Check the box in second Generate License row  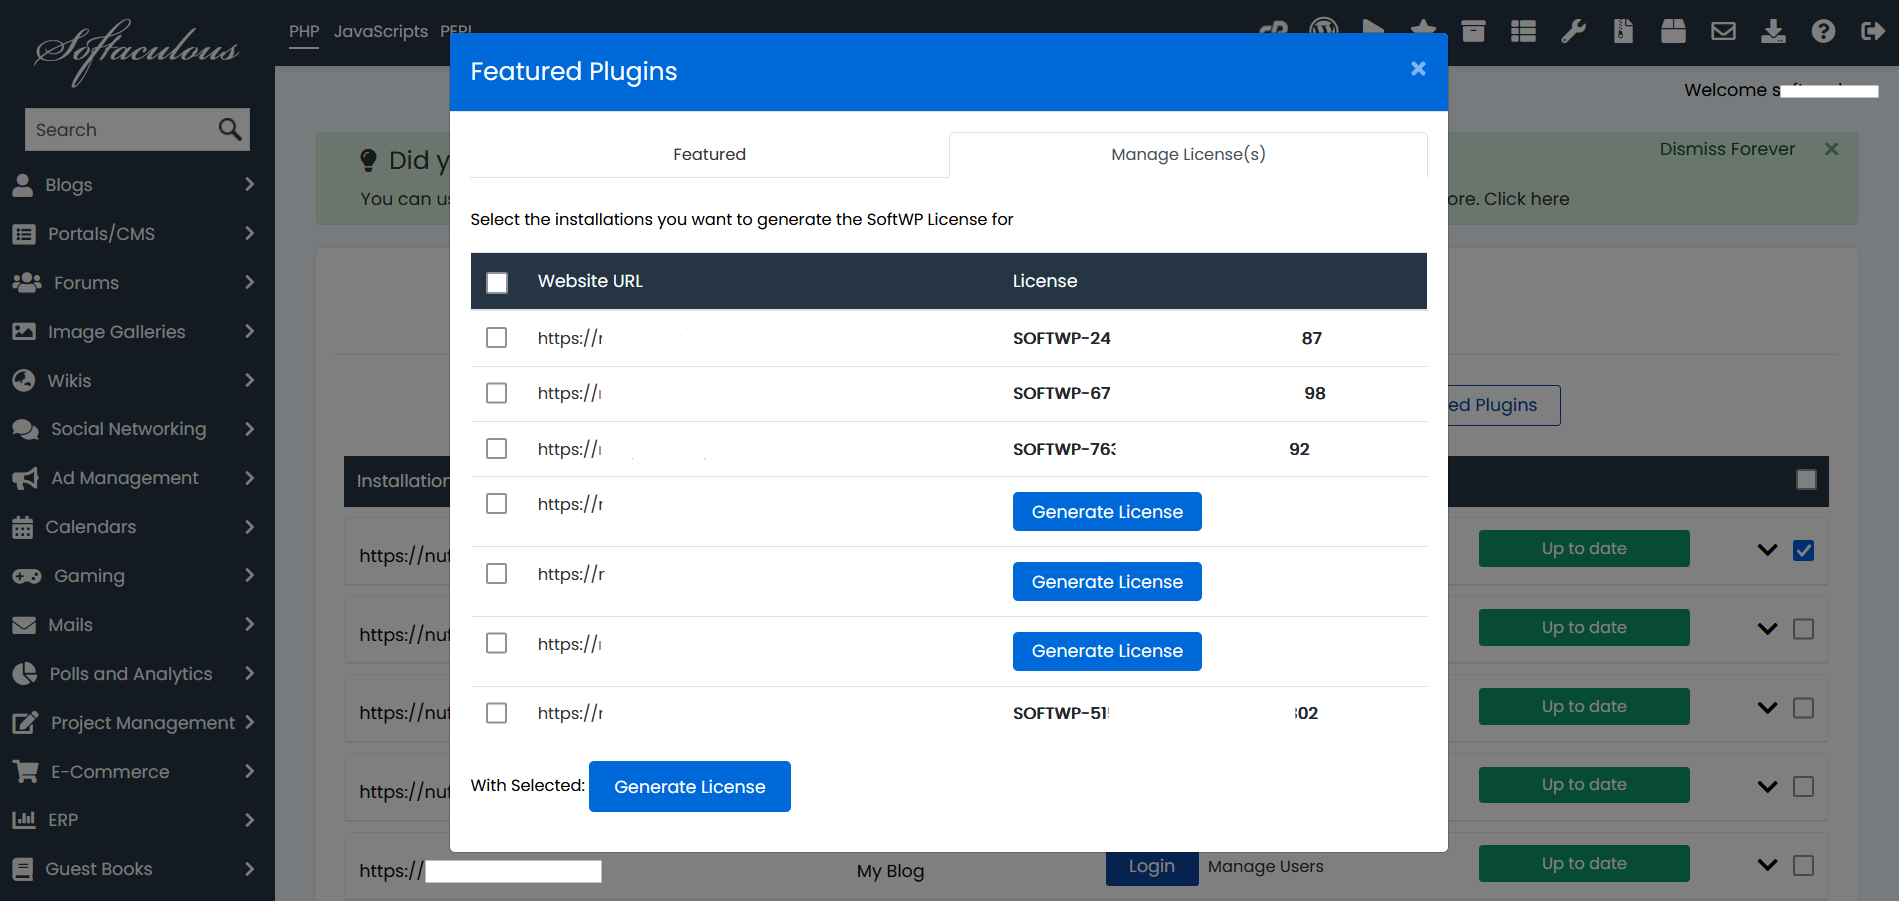(x=497, y=574)
